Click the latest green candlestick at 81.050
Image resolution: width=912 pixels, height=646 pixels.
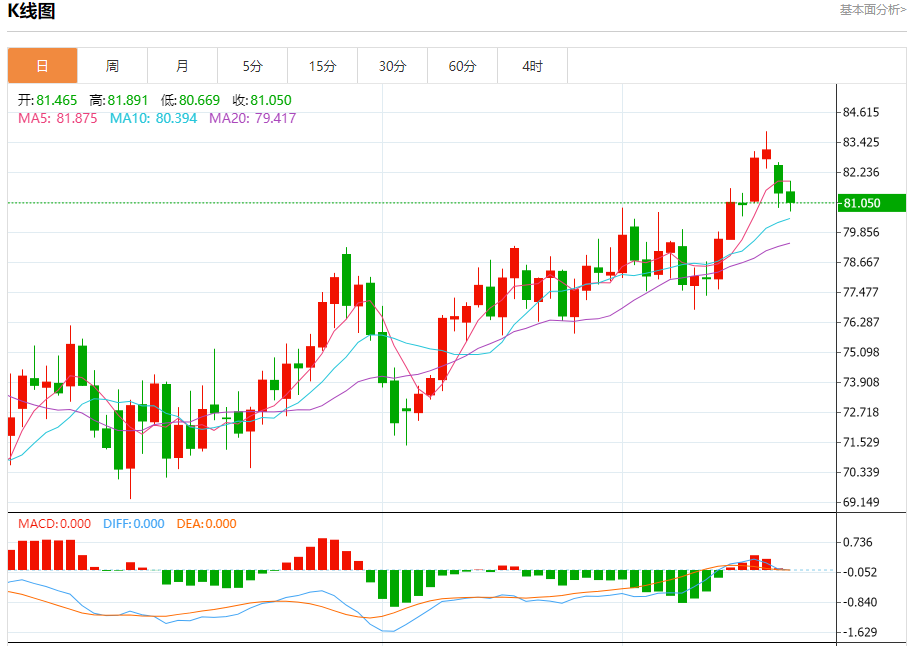[x=790, y=198]
